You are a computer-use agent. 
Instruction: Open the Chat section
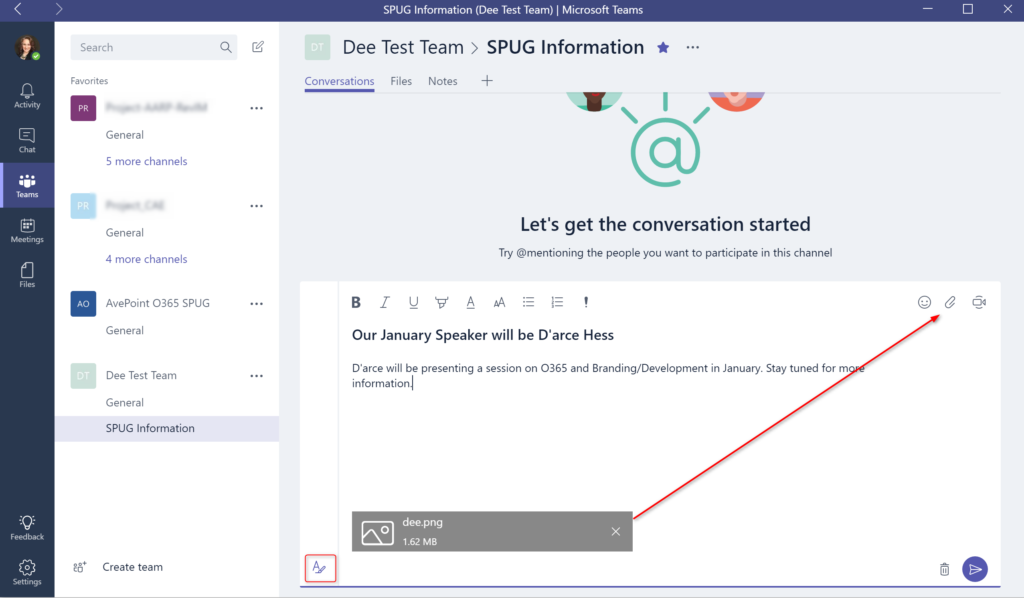(x=27, y=140)
